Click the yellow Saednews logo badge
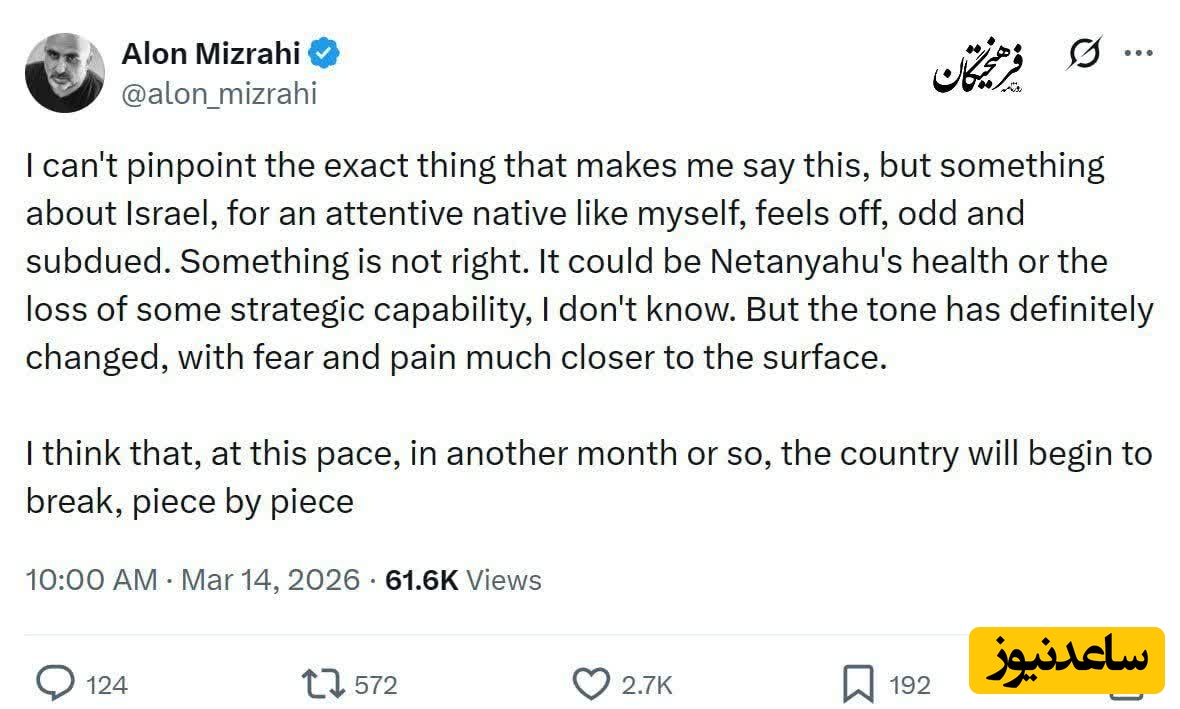Screen dimensions: 1180x709 (1067, 660)
